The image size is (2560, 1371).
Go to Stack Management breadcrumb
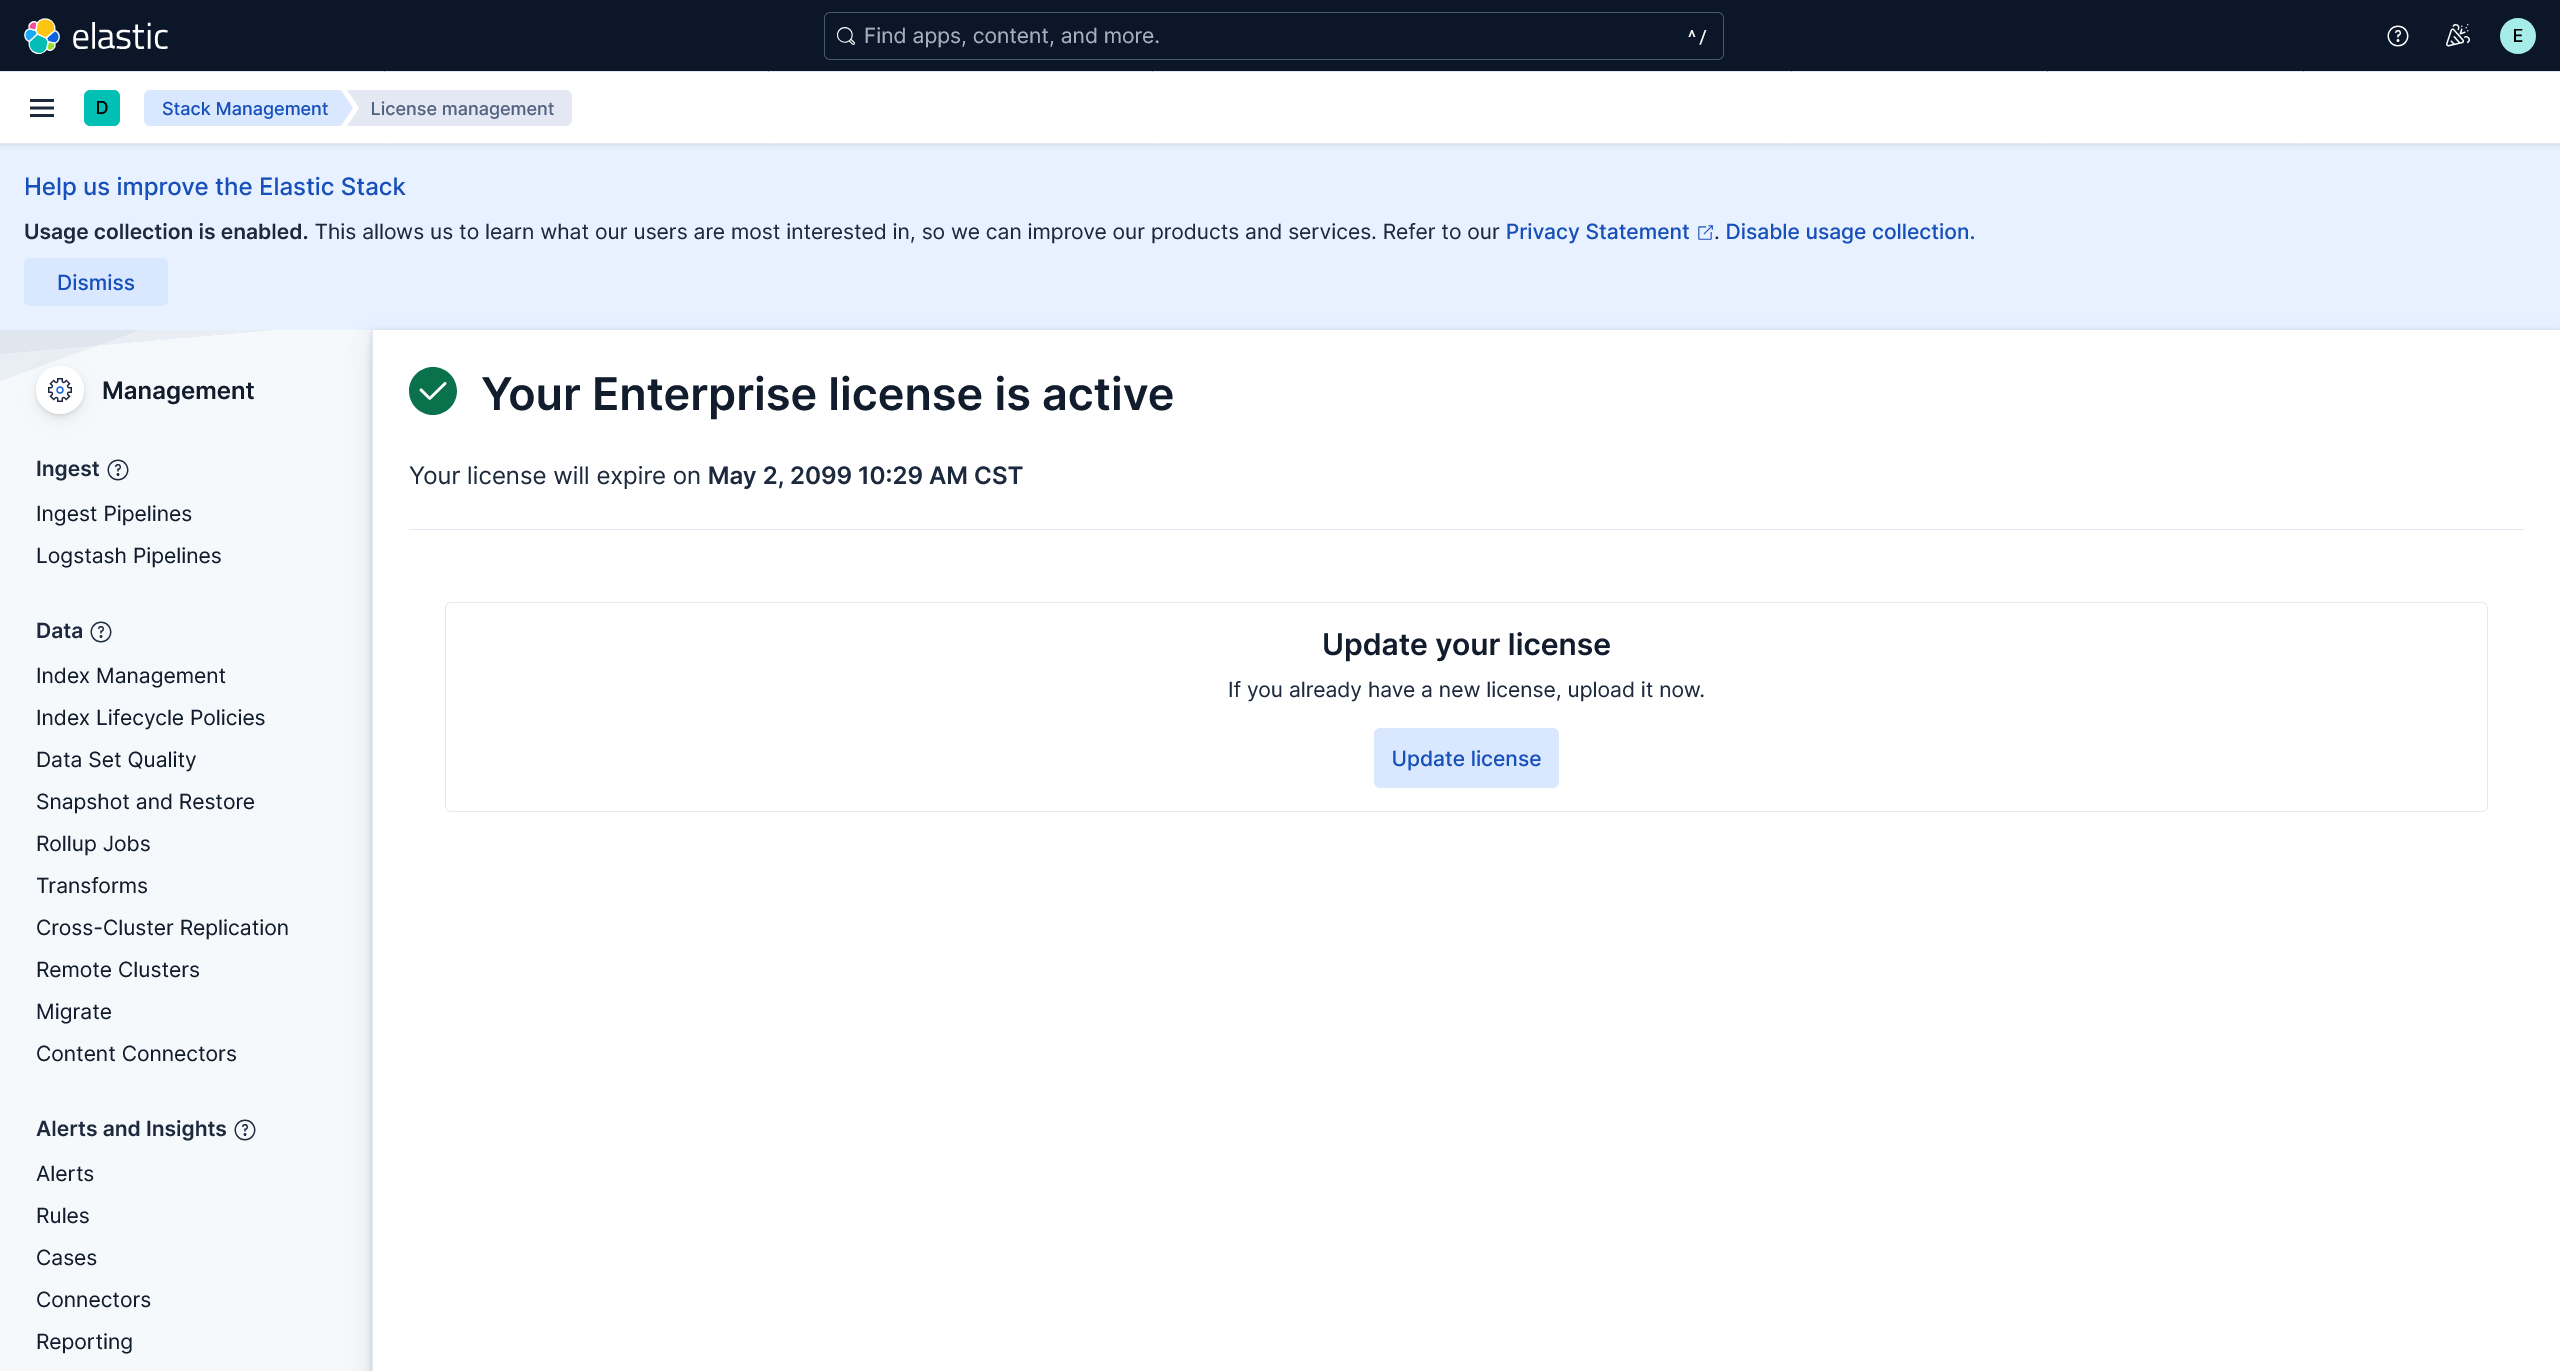244,108
